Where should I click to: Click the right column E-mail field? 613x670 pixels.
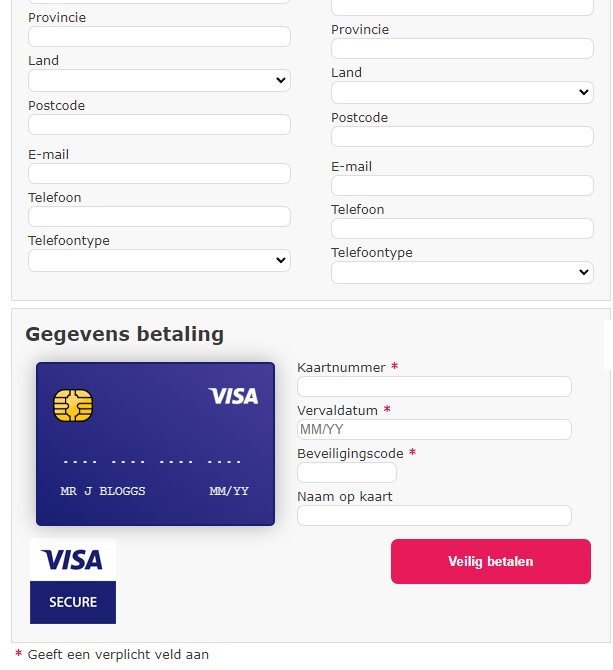(462, 186)
